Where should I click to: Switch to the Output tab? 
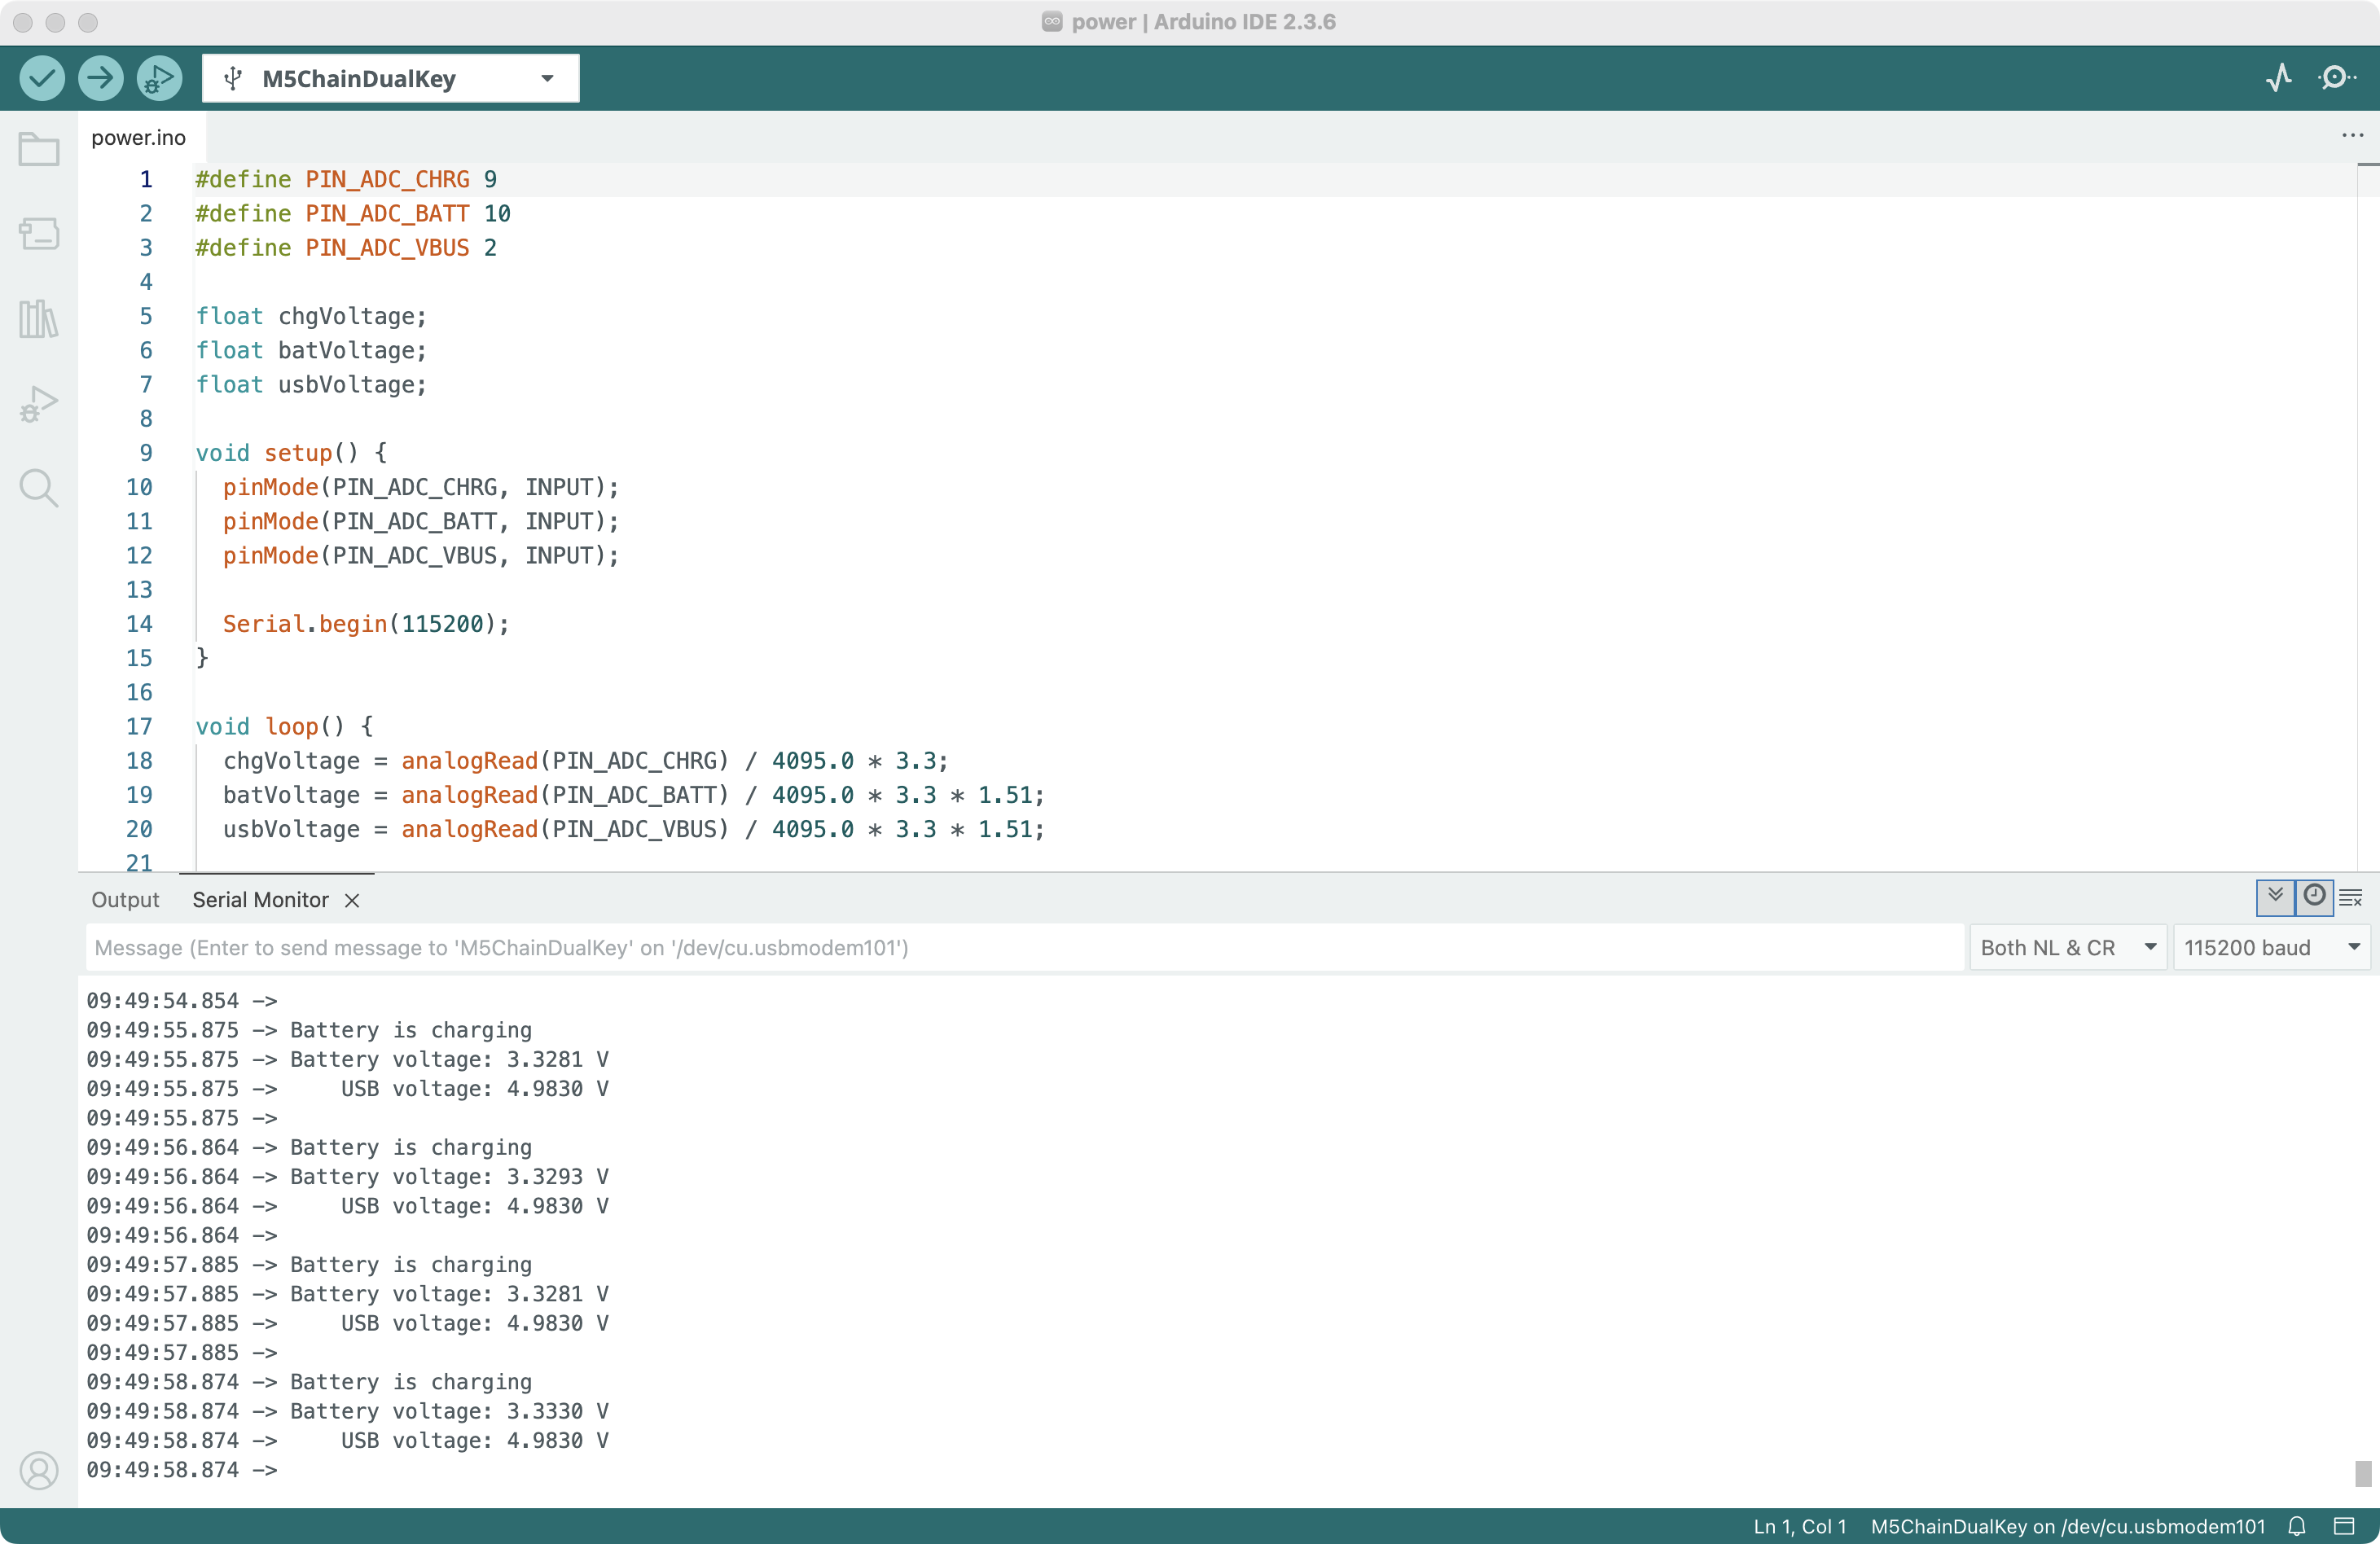pyautogui.click(x=125, y=900)
